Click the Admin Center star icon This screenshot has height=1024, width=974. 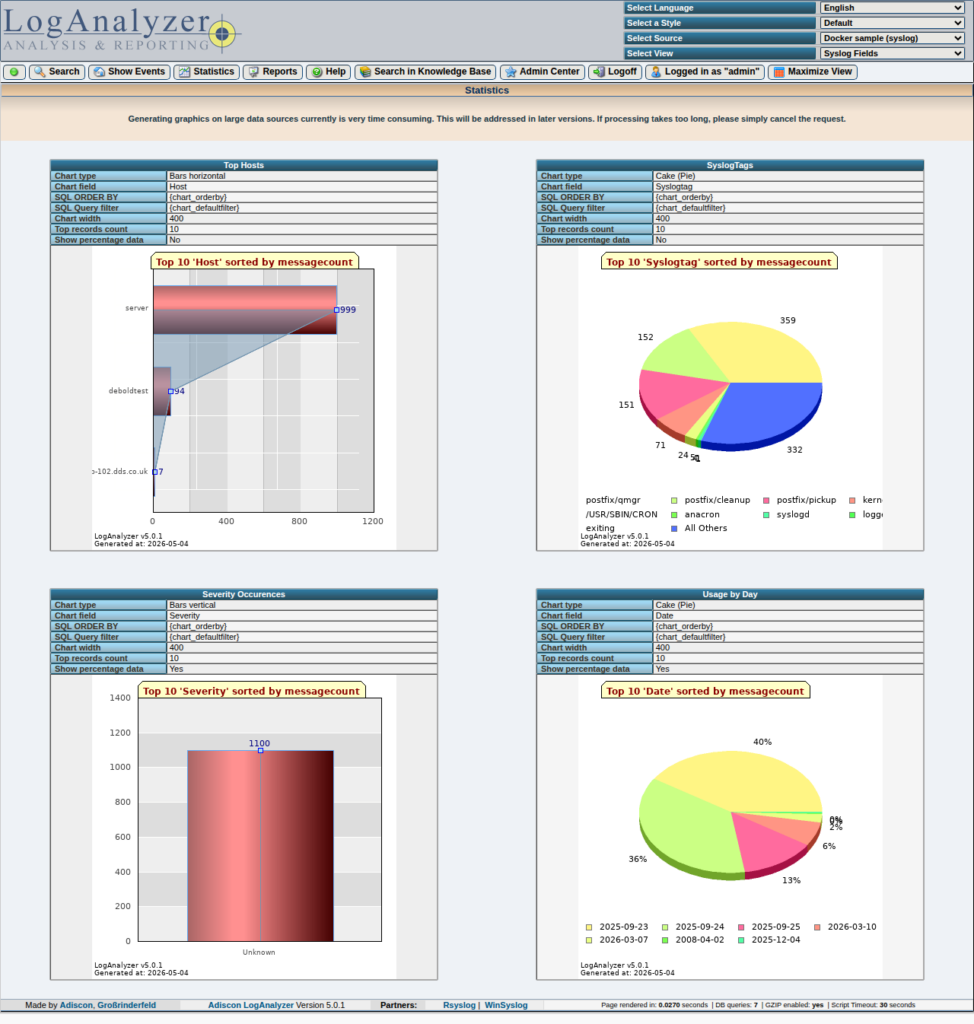click(x=511, y=72)
